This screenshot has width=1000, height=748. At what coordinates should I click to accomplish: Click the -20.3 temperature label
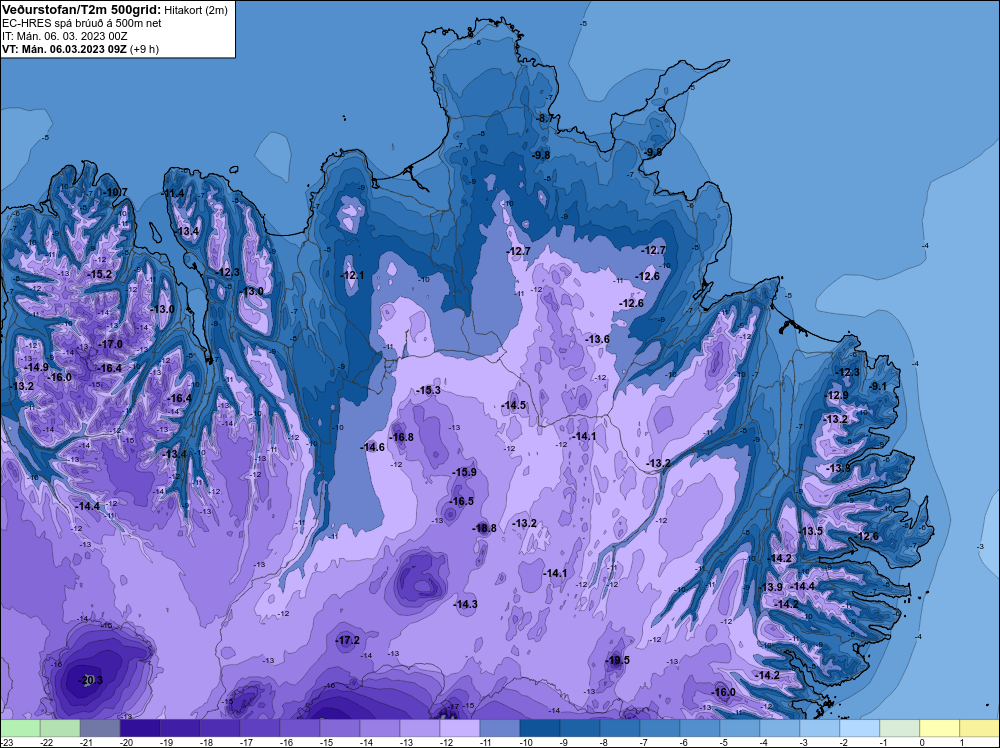[90, 680]
